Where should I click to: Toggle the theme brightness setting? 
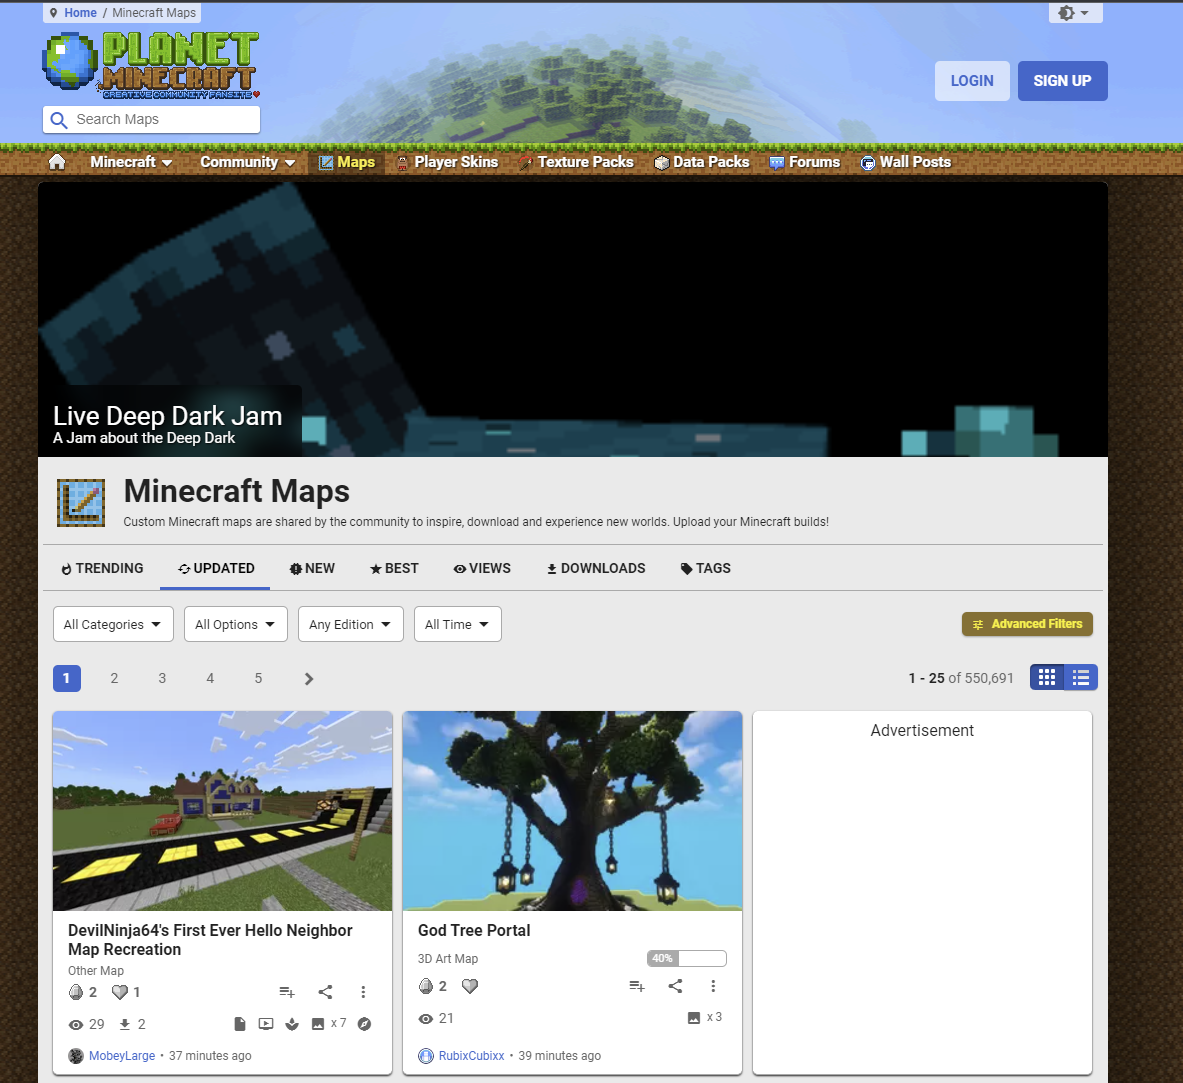tap(1075, 13)
